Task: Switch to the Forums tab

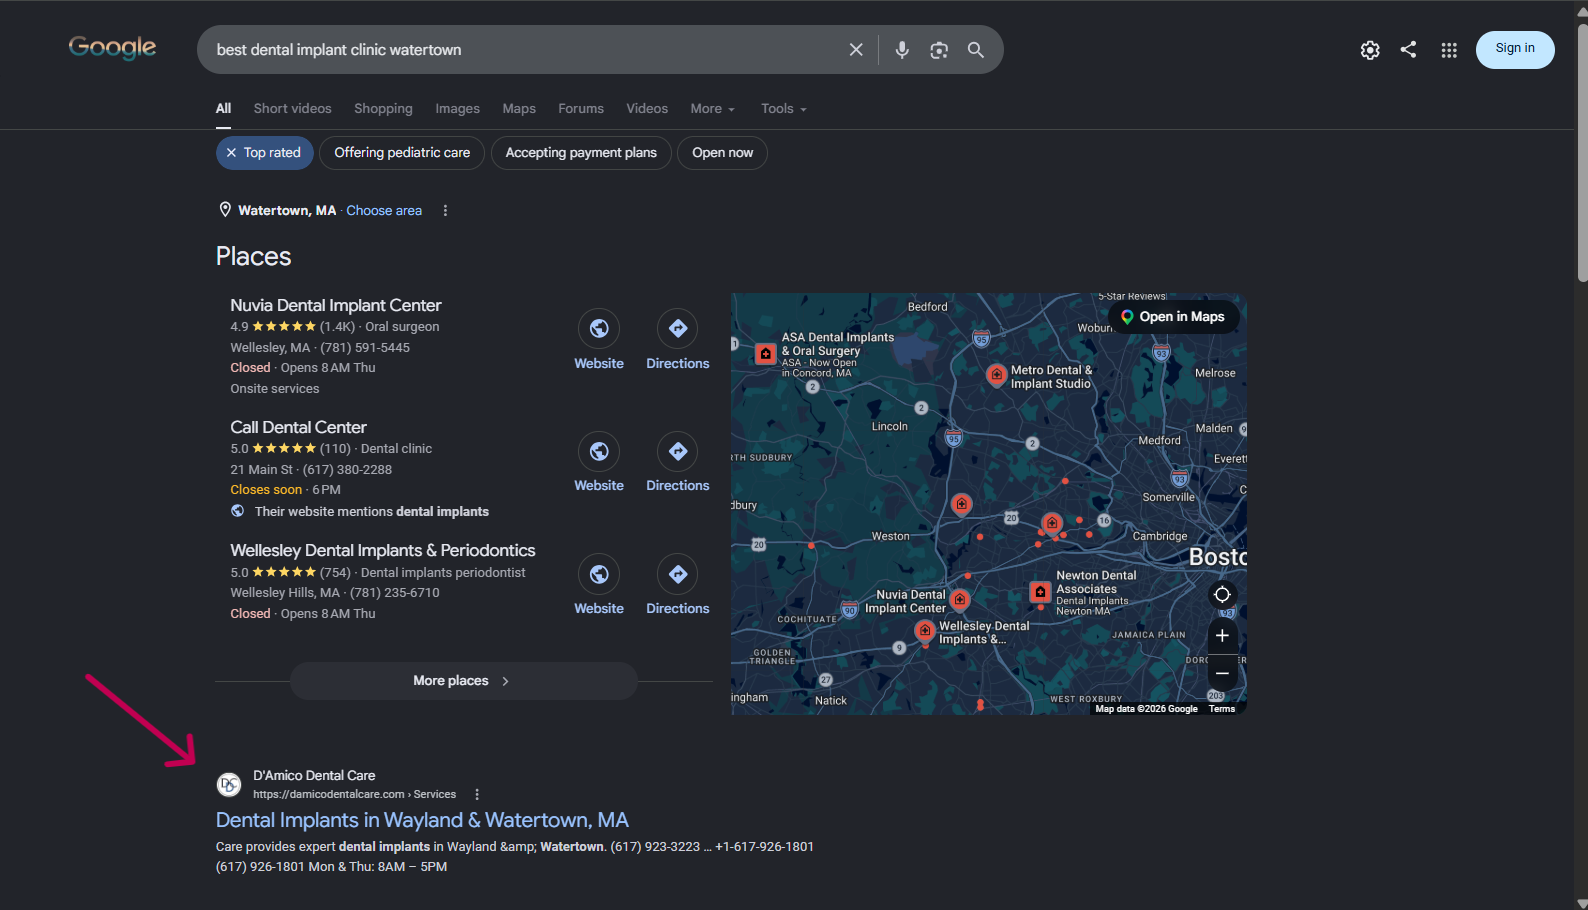Action: pos(581,109)
